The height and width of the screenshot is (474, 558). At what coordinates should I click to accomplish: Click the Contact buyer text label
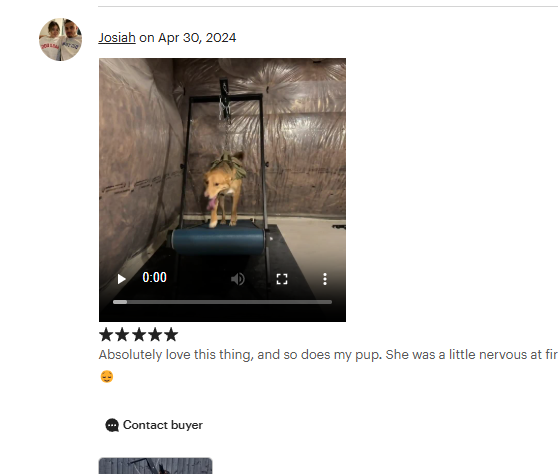pos(163,425)
